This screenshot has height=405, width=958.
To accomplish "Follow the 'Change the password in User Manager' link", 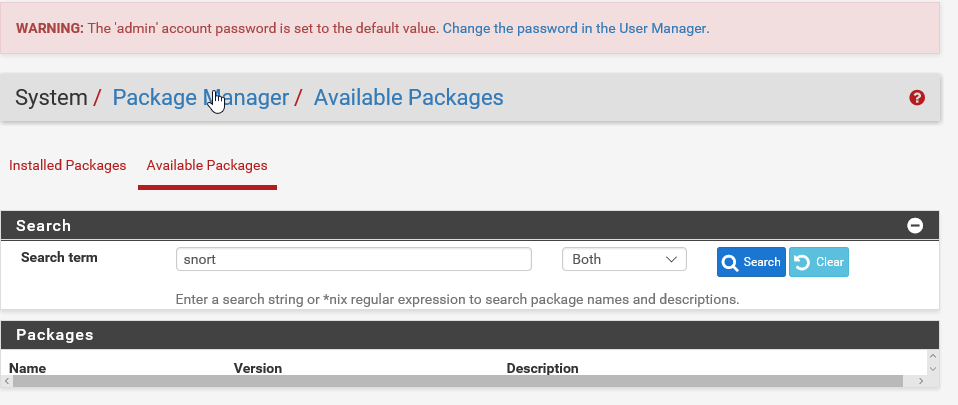I will (575, 29).
